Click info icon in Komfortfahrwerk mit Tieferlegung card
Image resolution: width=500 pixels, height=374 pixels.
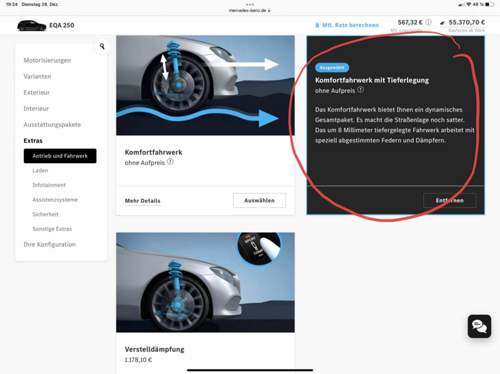point(360,90)
